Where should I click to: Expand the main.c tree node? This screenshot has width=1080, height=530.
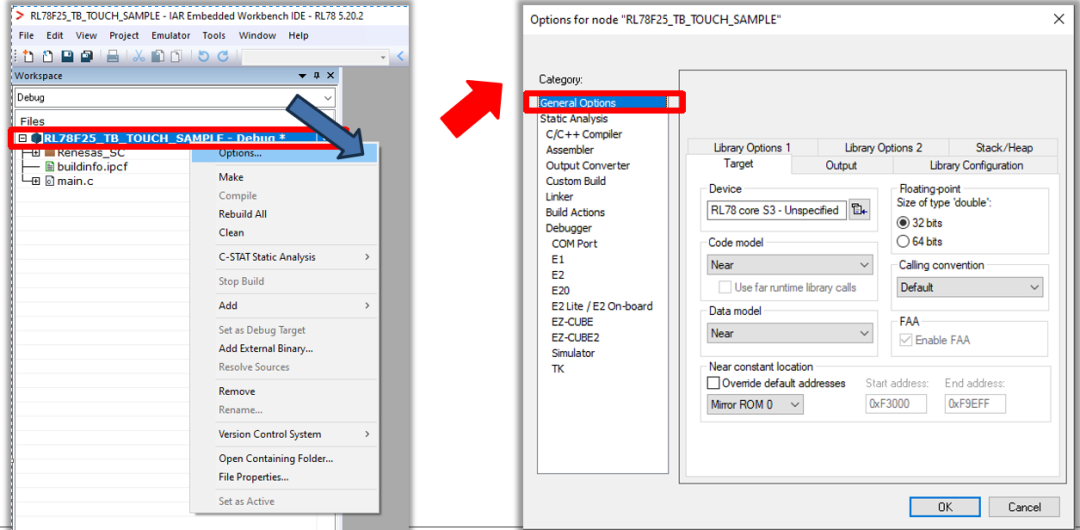point(36,181)
